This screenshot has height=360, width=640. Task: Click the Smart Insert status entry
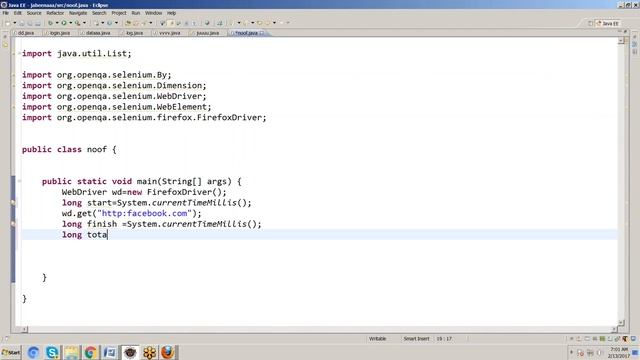tap(416, 339)
